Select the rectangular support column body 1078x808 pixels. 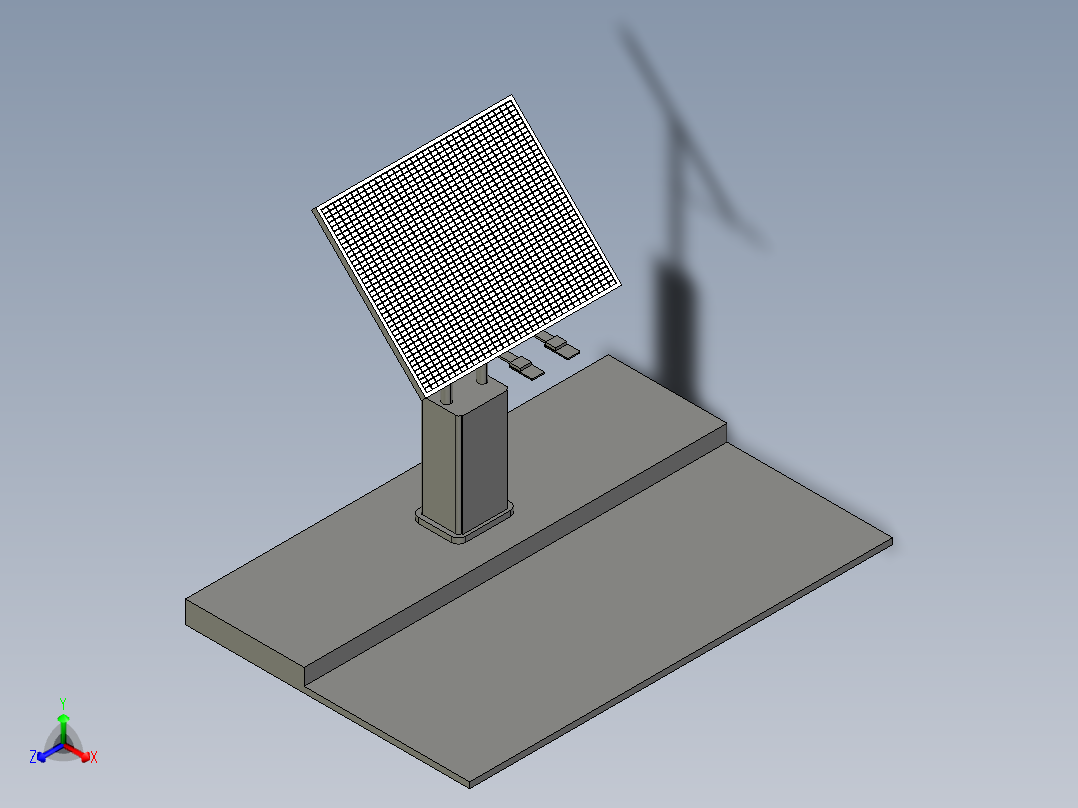click(x=465, y=457)
